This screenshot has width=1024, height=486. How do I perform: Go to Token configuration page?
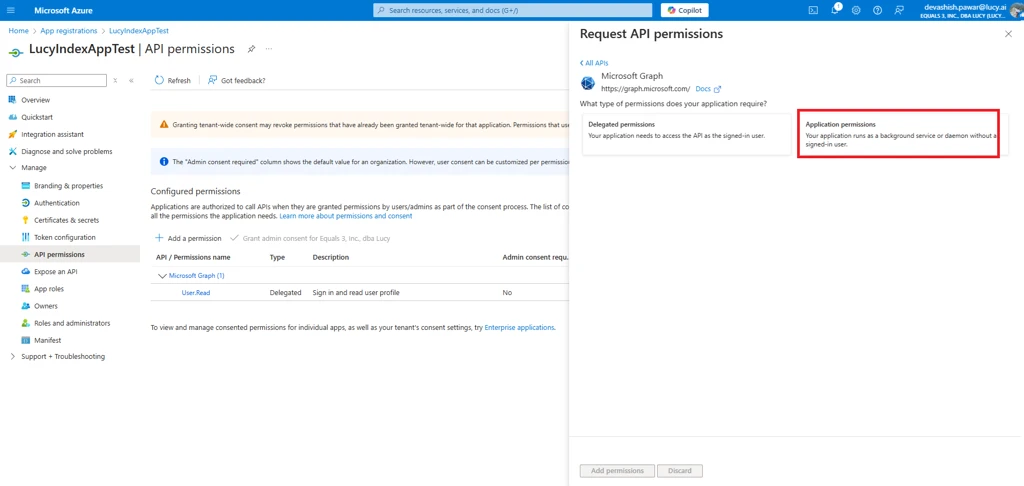64,237
